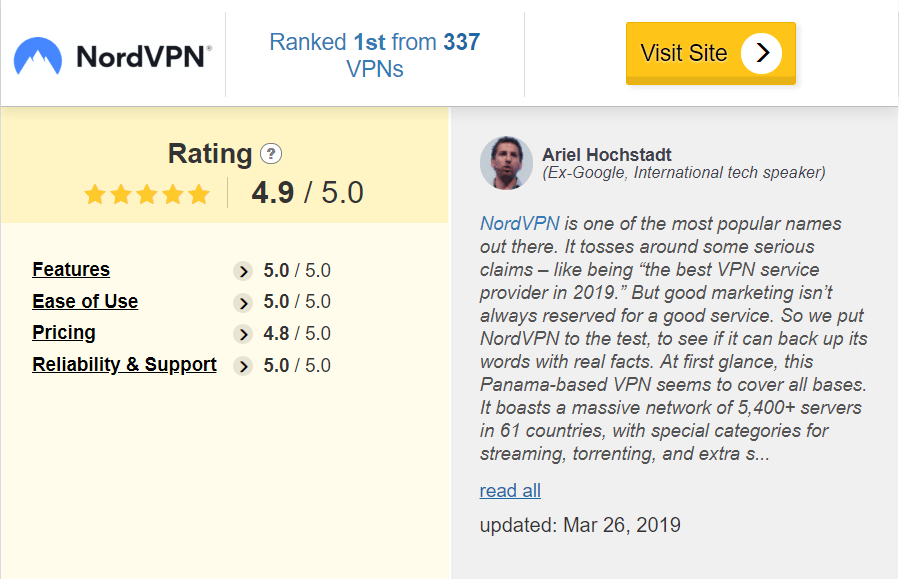Expand the review with read all
The width and height of the screenshot is (899, 579).
click(510, 491)
